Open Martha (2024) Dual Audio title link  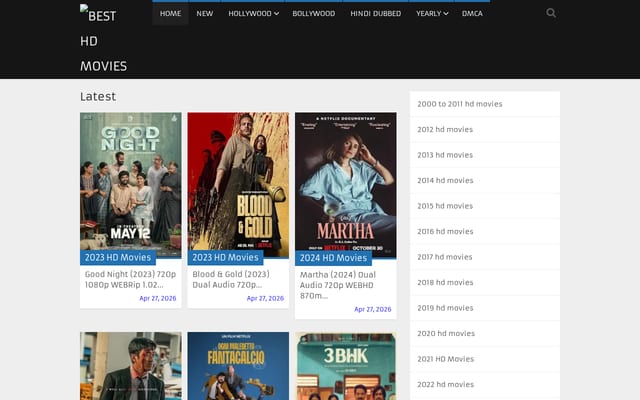point(338,285)
